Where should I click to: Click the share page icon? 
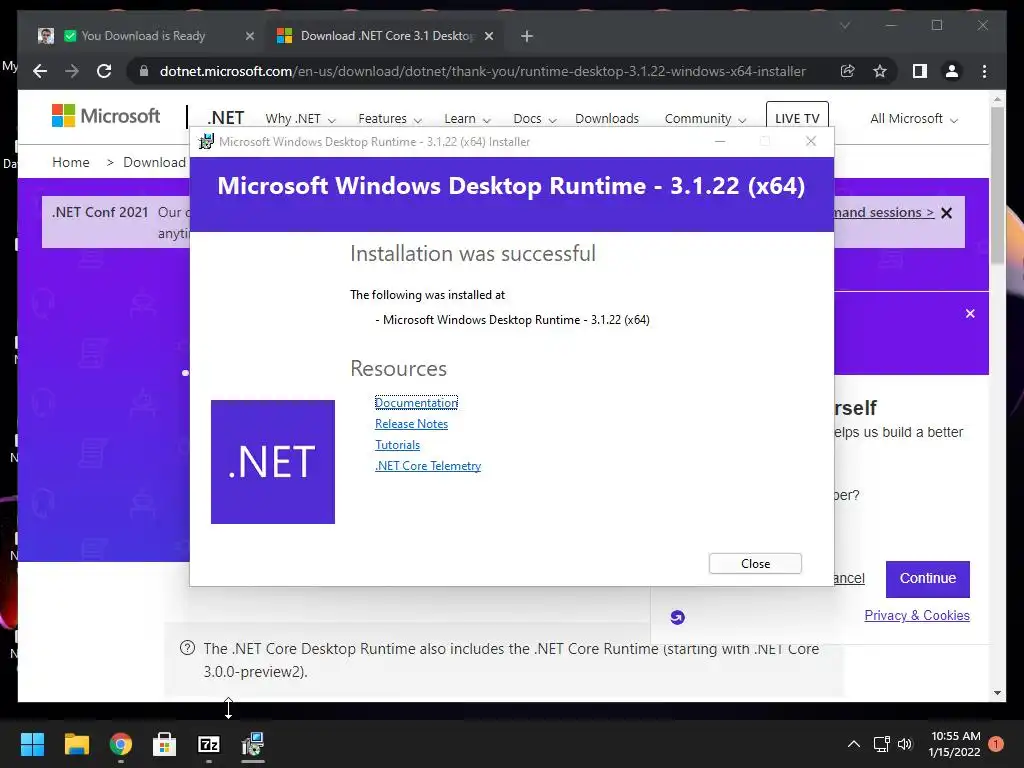(x=847, y=71)
